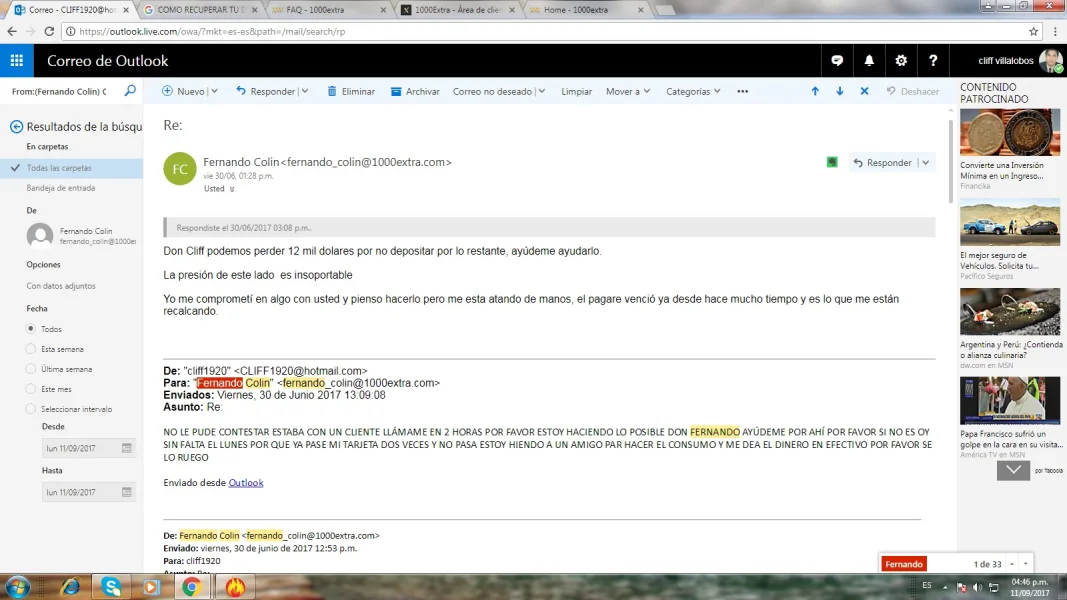Image resolution: width=1067 pixels, height=600 pixels.
Task: Click Eliminar in the toolbar
Action: (351, 91)
